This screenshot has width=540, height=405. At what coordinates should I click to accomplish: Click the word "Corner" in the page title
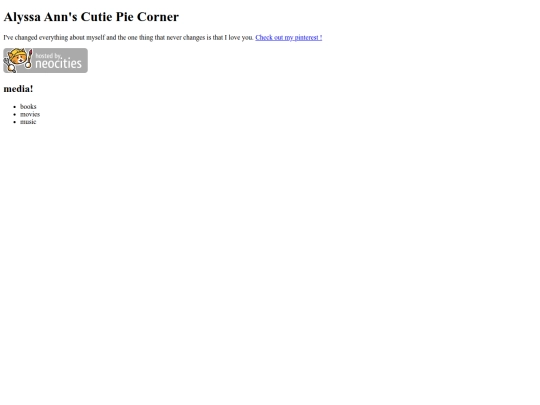tap(158, 17)
